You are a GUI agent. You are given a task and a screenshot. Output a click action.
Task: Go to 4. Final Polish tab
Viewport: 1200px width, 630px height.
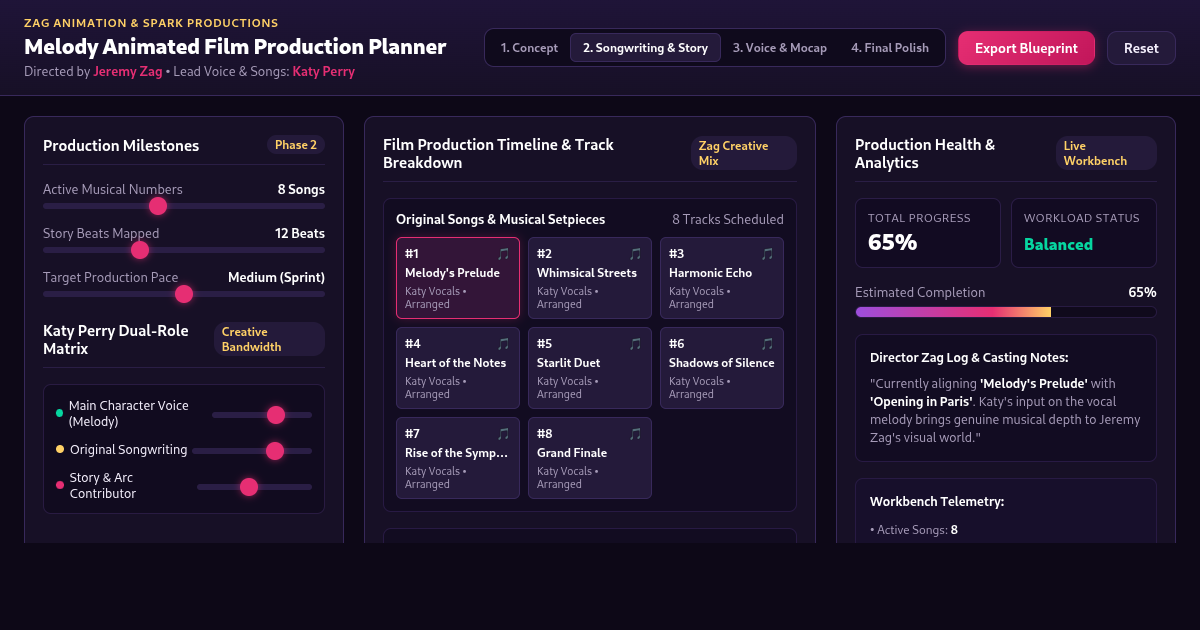(890, 48)
